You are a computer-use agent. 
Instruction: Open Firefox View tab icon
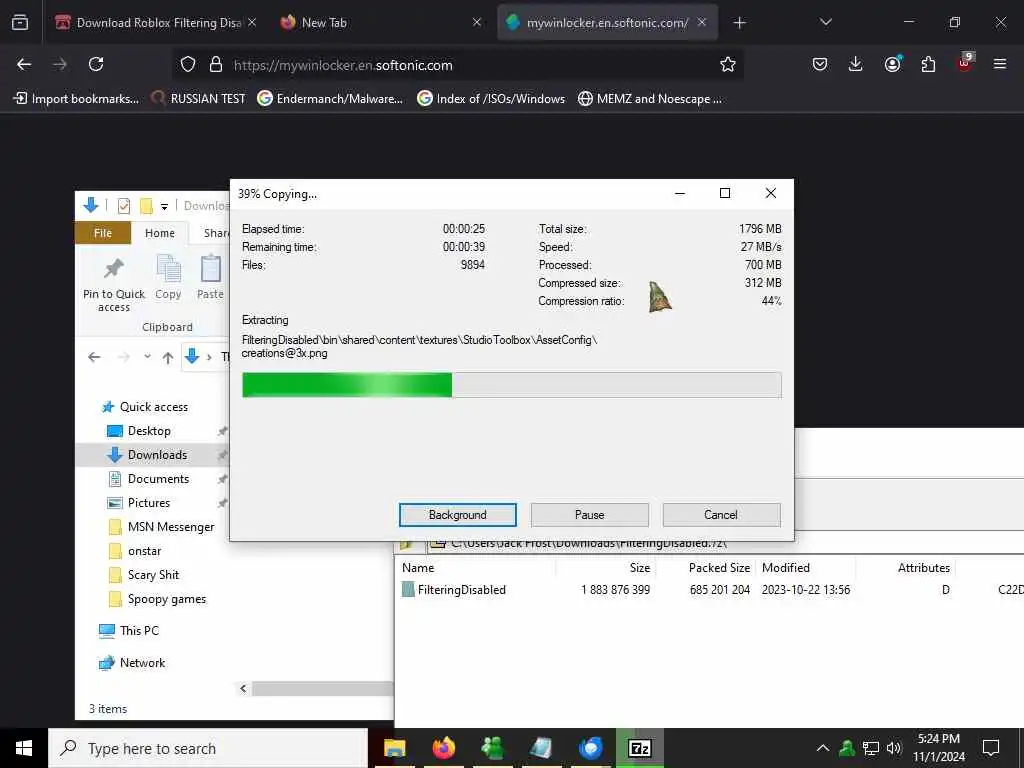(20, 22)
